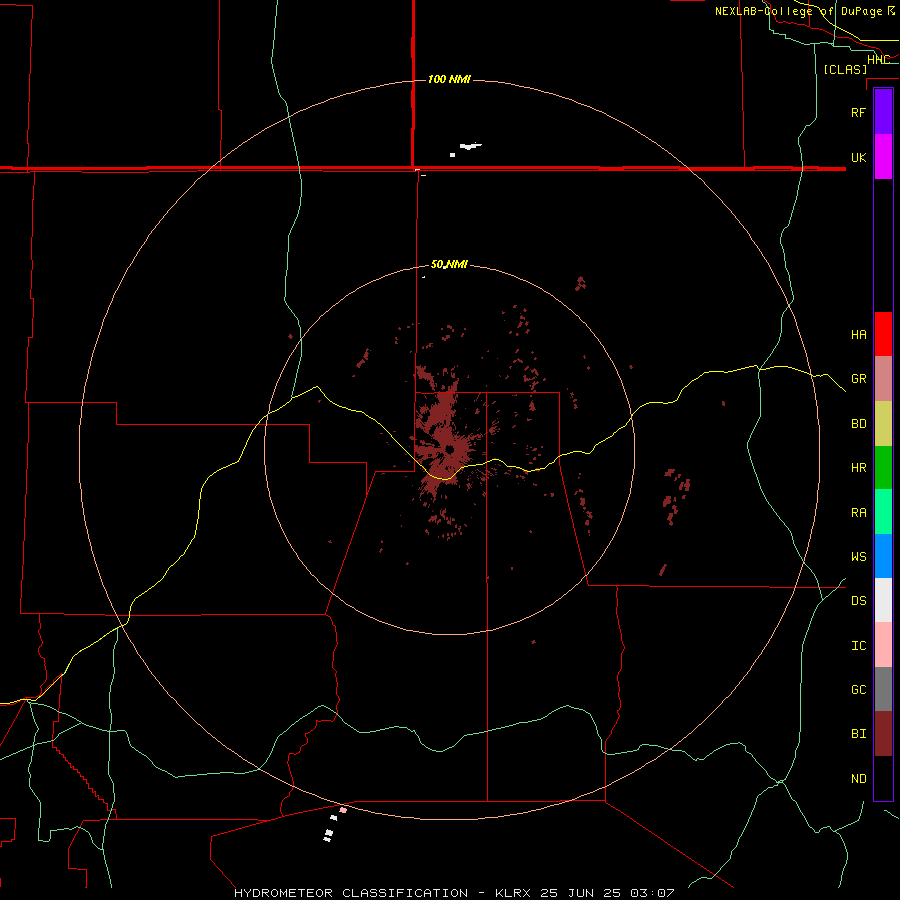Click the red HA legend color swatch
Image resolution: width=900 pixels, height=900 pixels.
(x=883, y=334)
